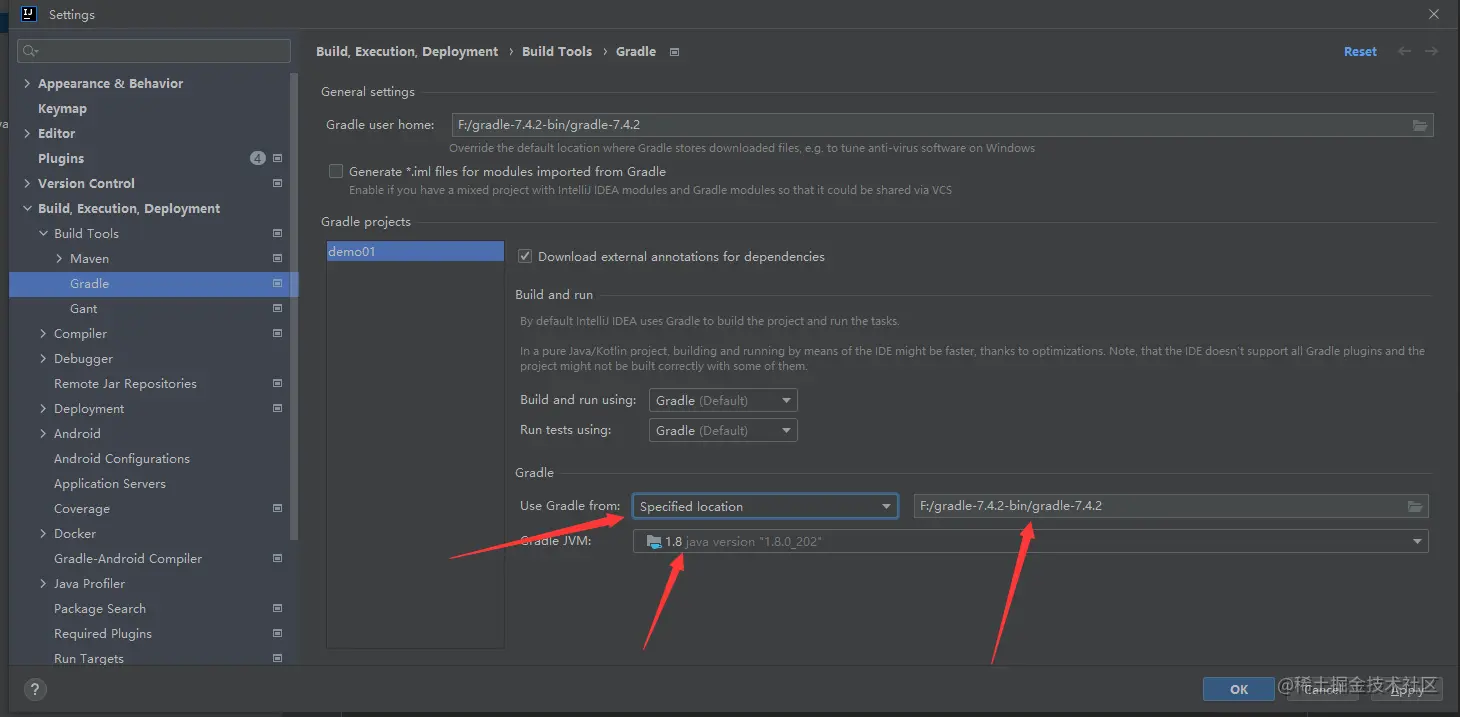Enable Generate *.iml files for modules checkbox
Screen dimensions: 1460x717
(x=336, y=171)
